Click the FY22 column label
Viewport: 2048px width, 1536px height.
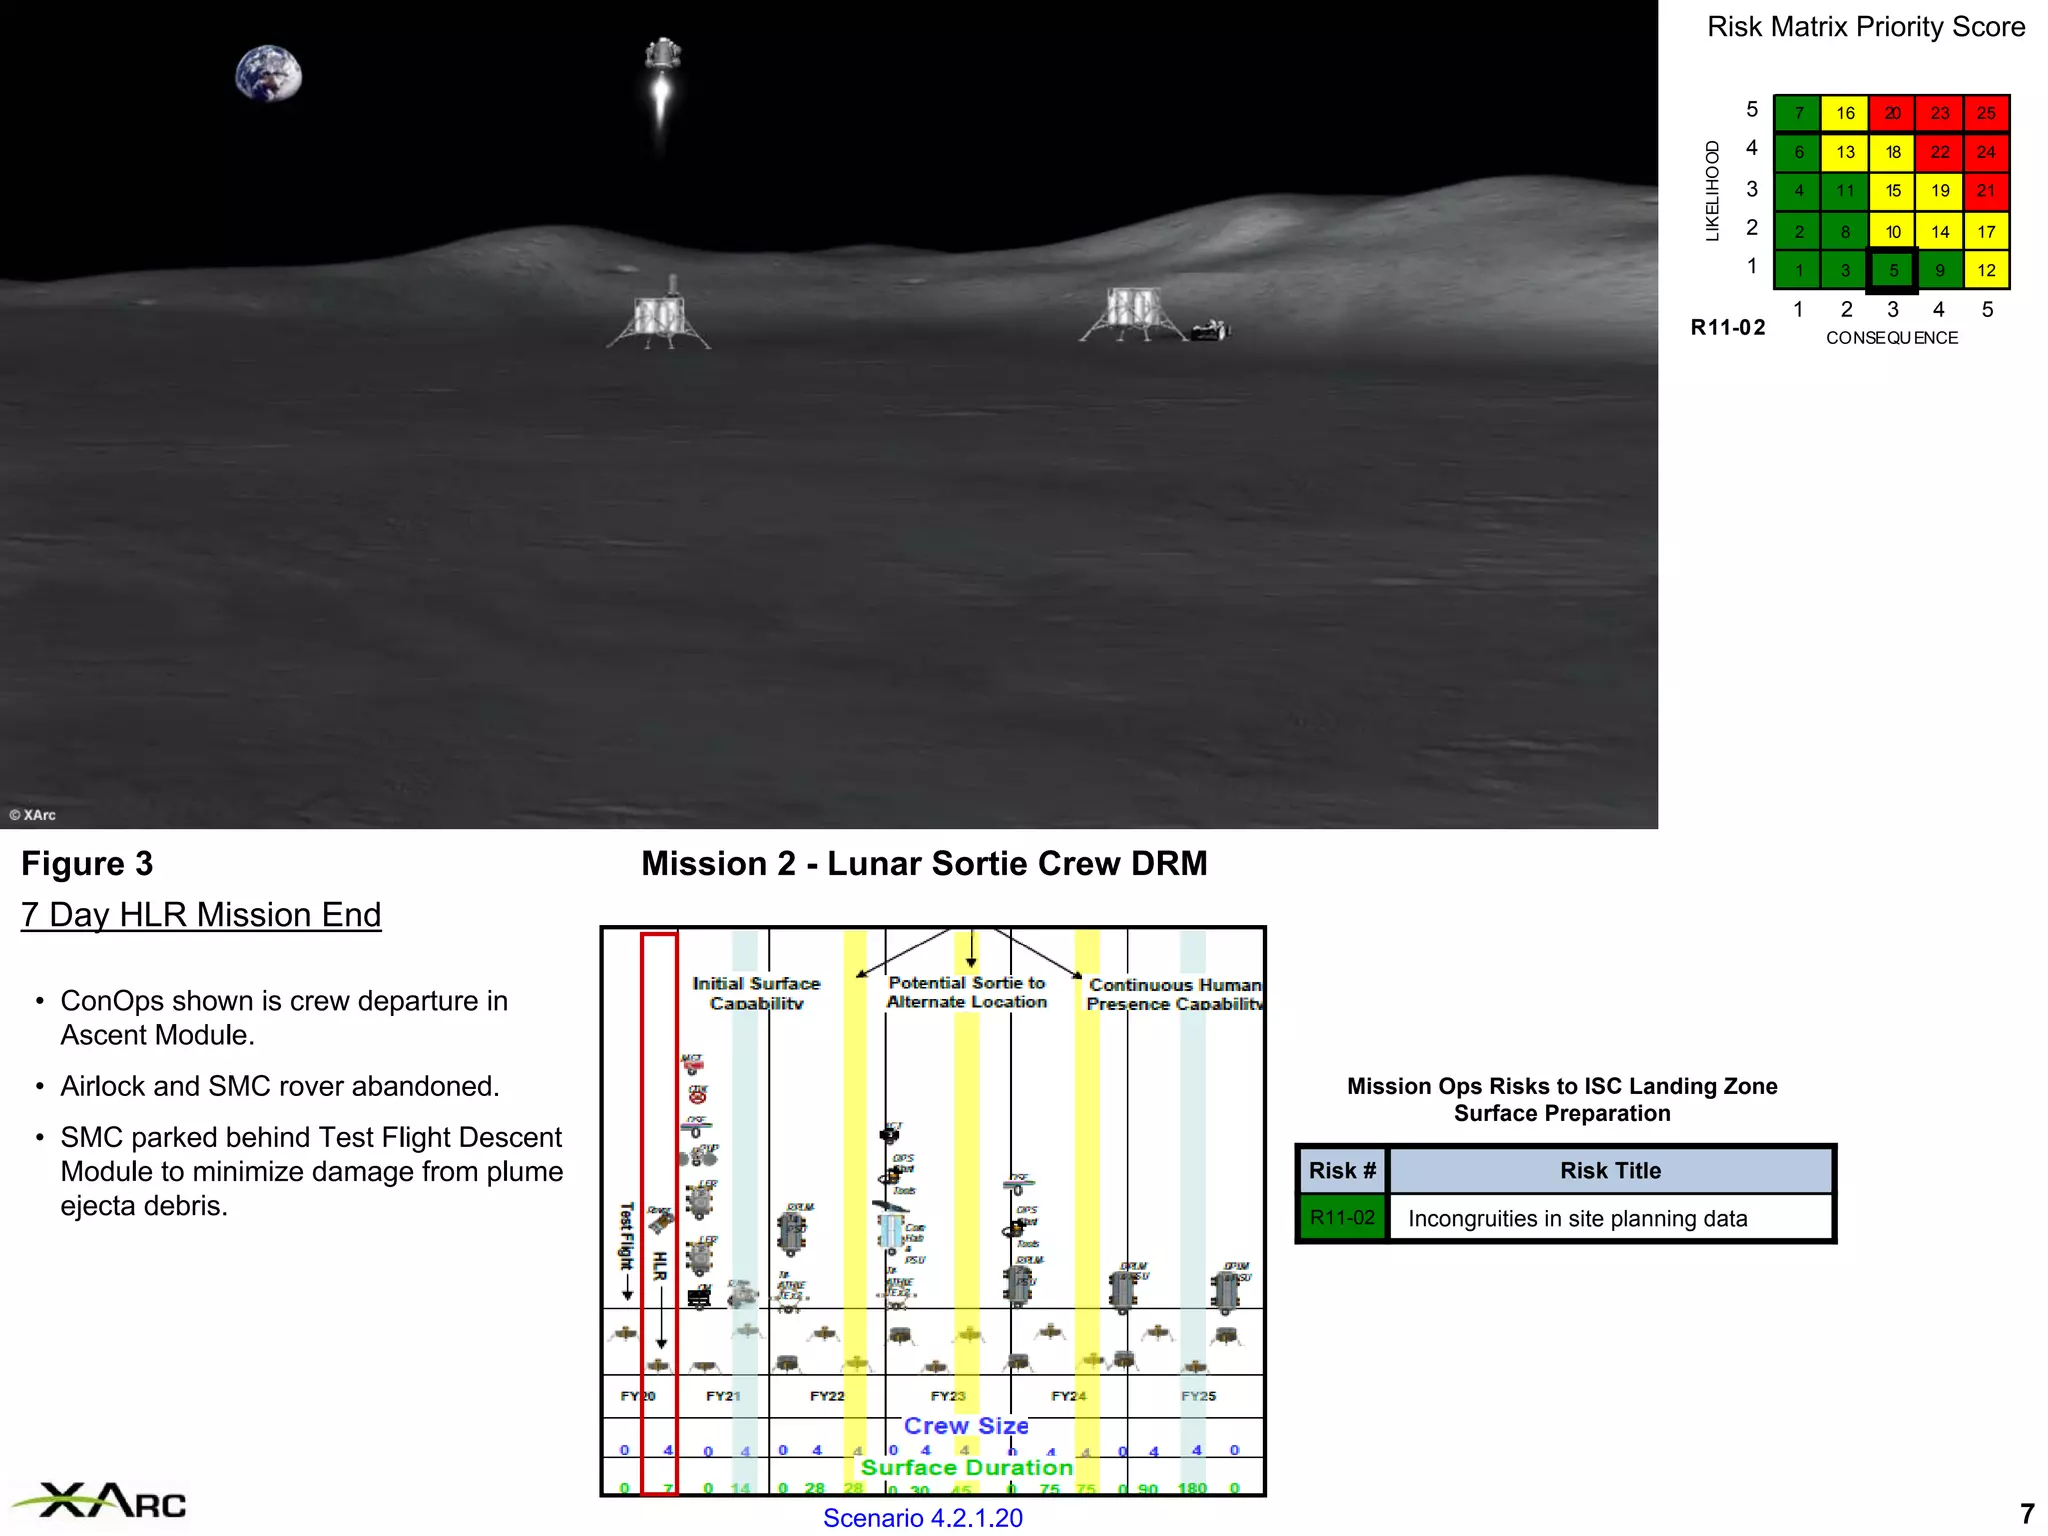(827, 1396)
